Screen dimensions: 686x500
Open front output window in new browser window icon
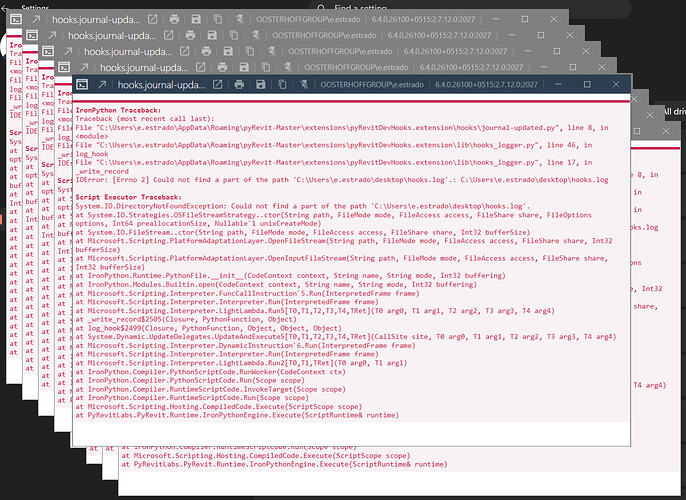pos(217,84)
